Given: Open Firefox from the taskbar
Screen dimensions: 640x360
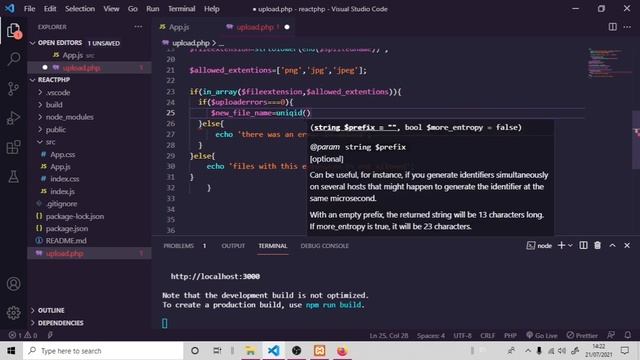Looking at the screenshot, I should pos(342,351).
